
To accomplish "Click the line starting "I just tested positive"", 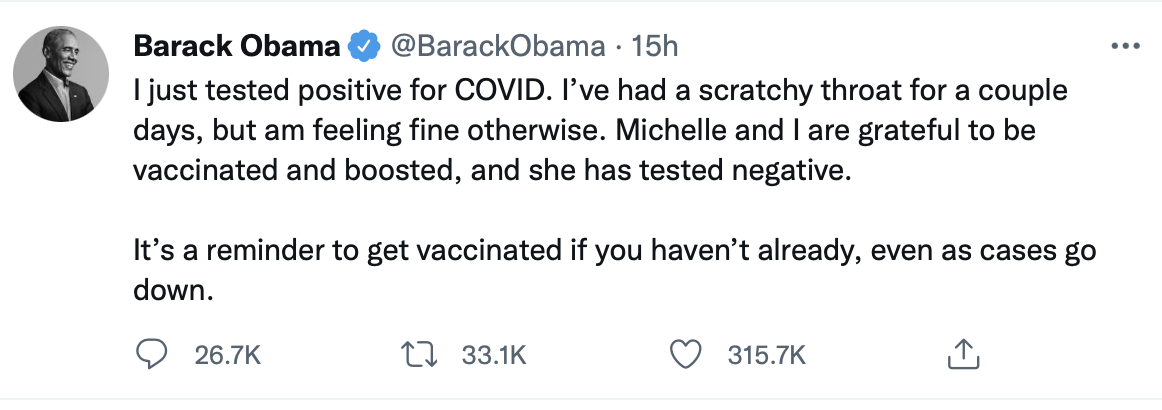I will pos(600,90).
